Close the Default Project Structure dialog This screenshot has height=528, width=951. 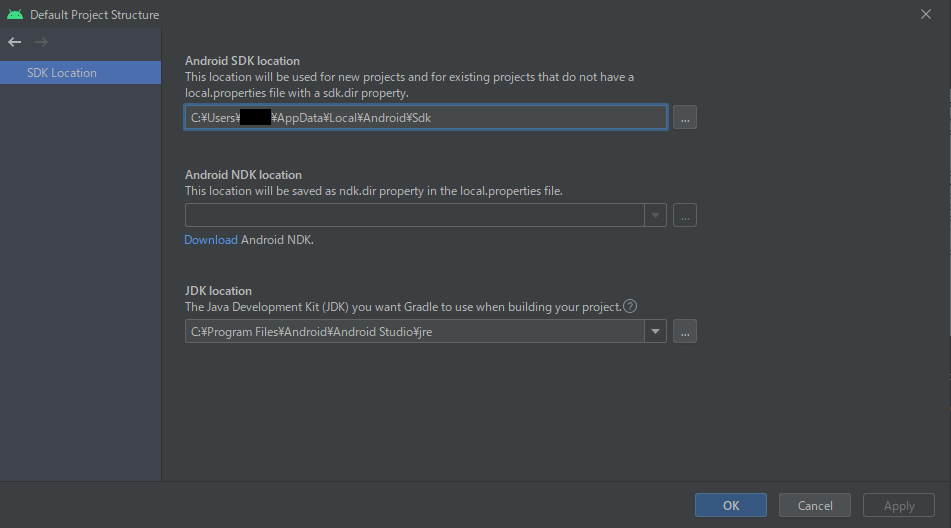pyautogui.click(x=926, y=14)
